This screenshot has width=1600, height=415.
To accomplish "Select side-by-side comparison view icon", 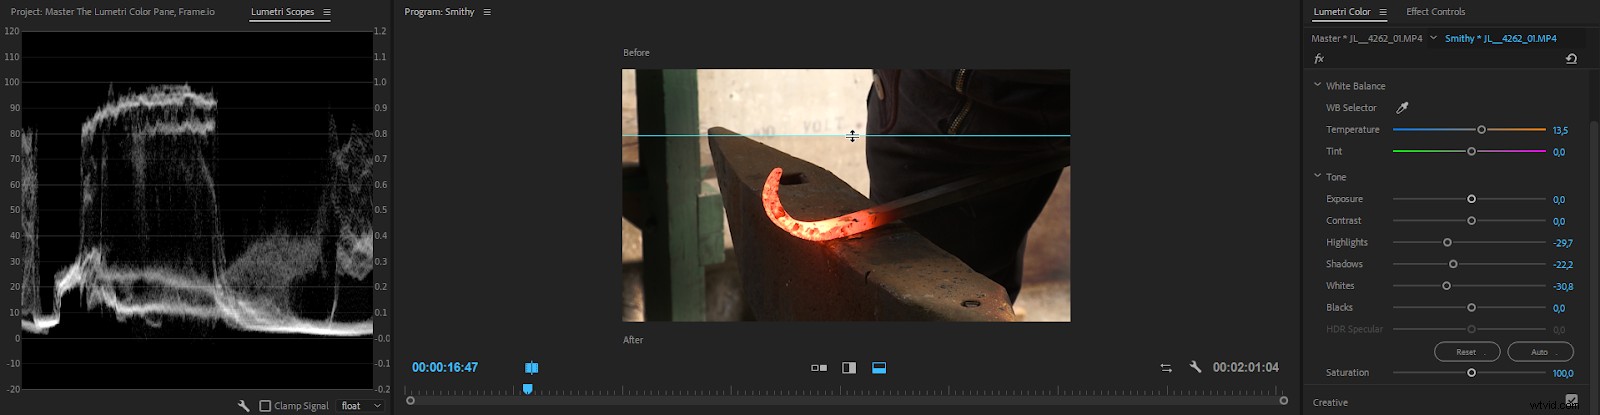I will point(819,368).
